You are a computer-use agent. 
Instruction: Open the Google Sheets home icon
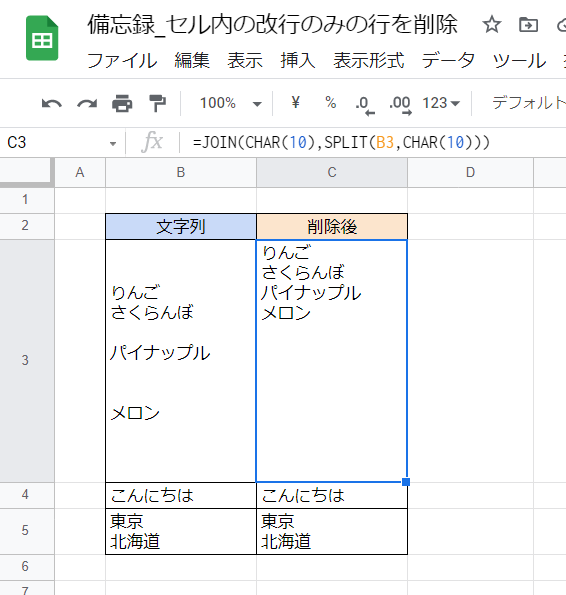click(x=42, y=38)
